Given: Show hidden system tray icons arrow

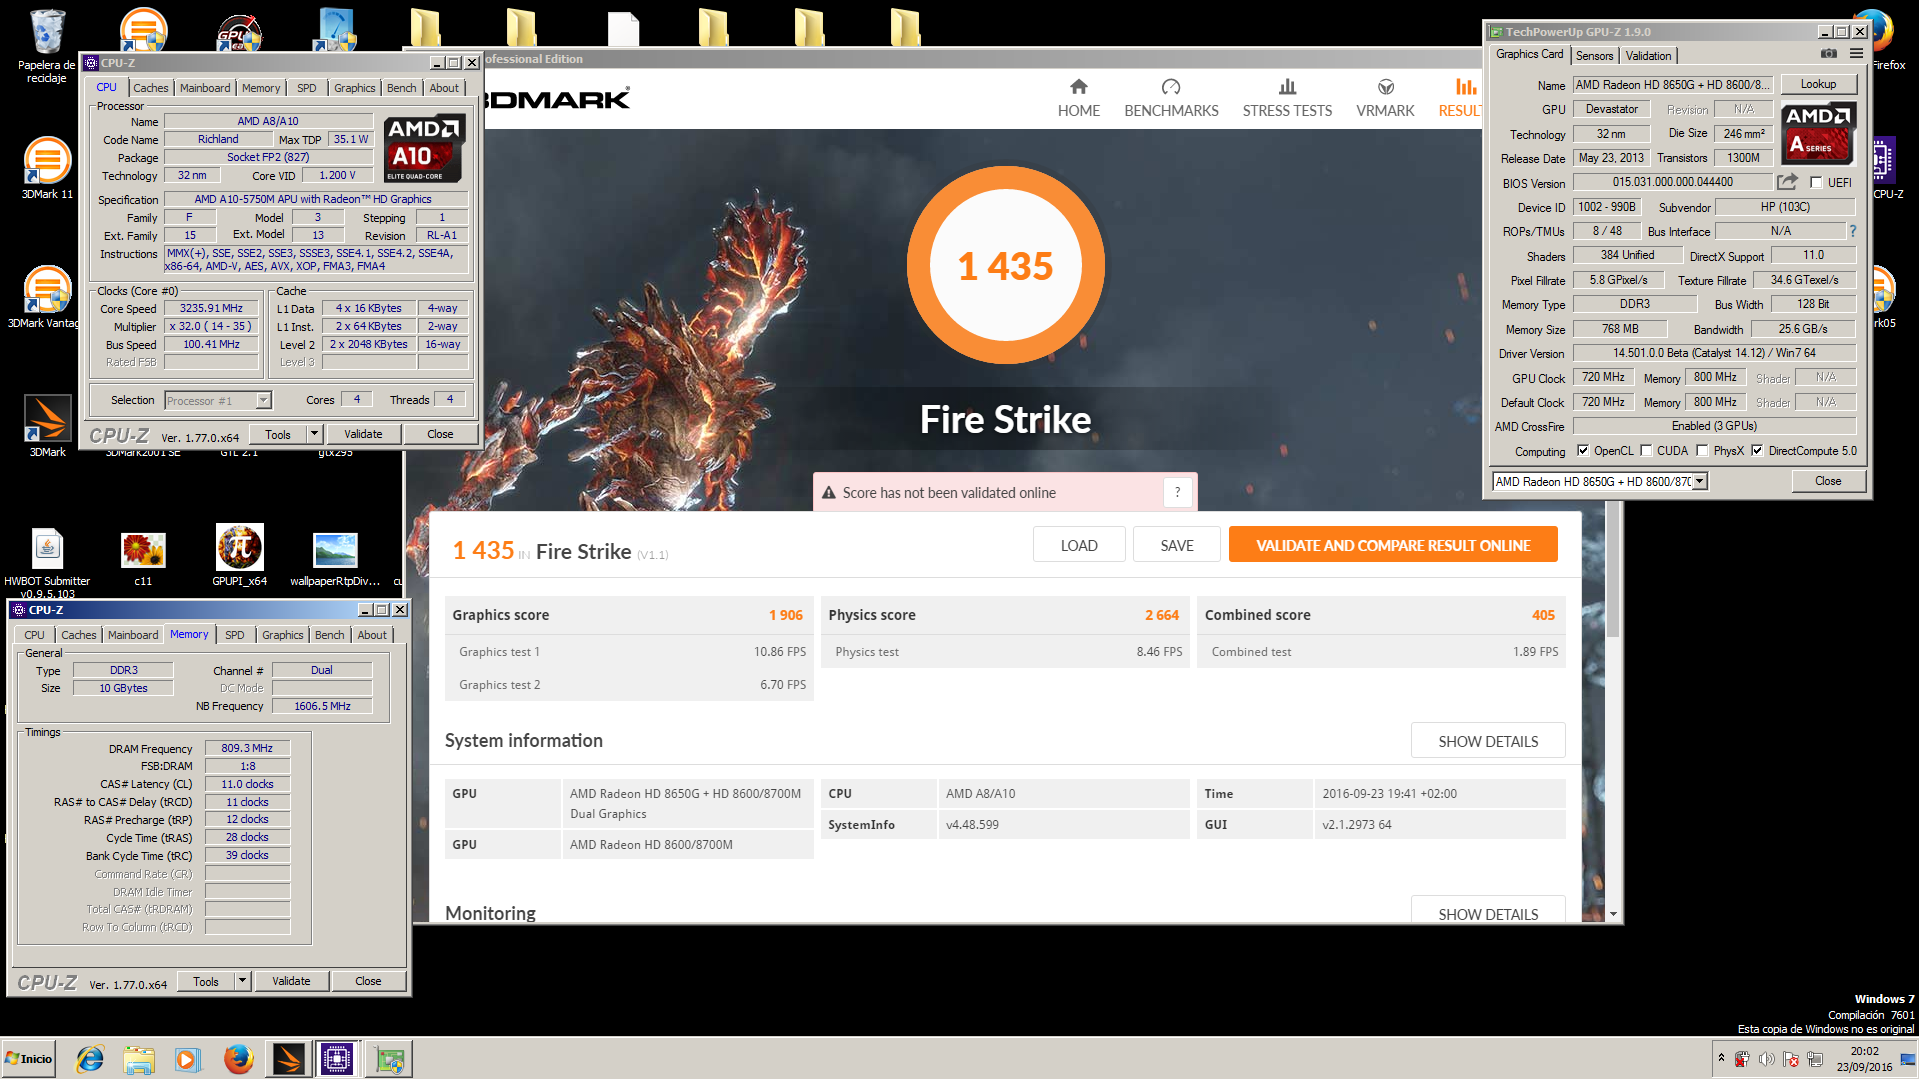Looking at the screenshot, I should 1721,1057.
